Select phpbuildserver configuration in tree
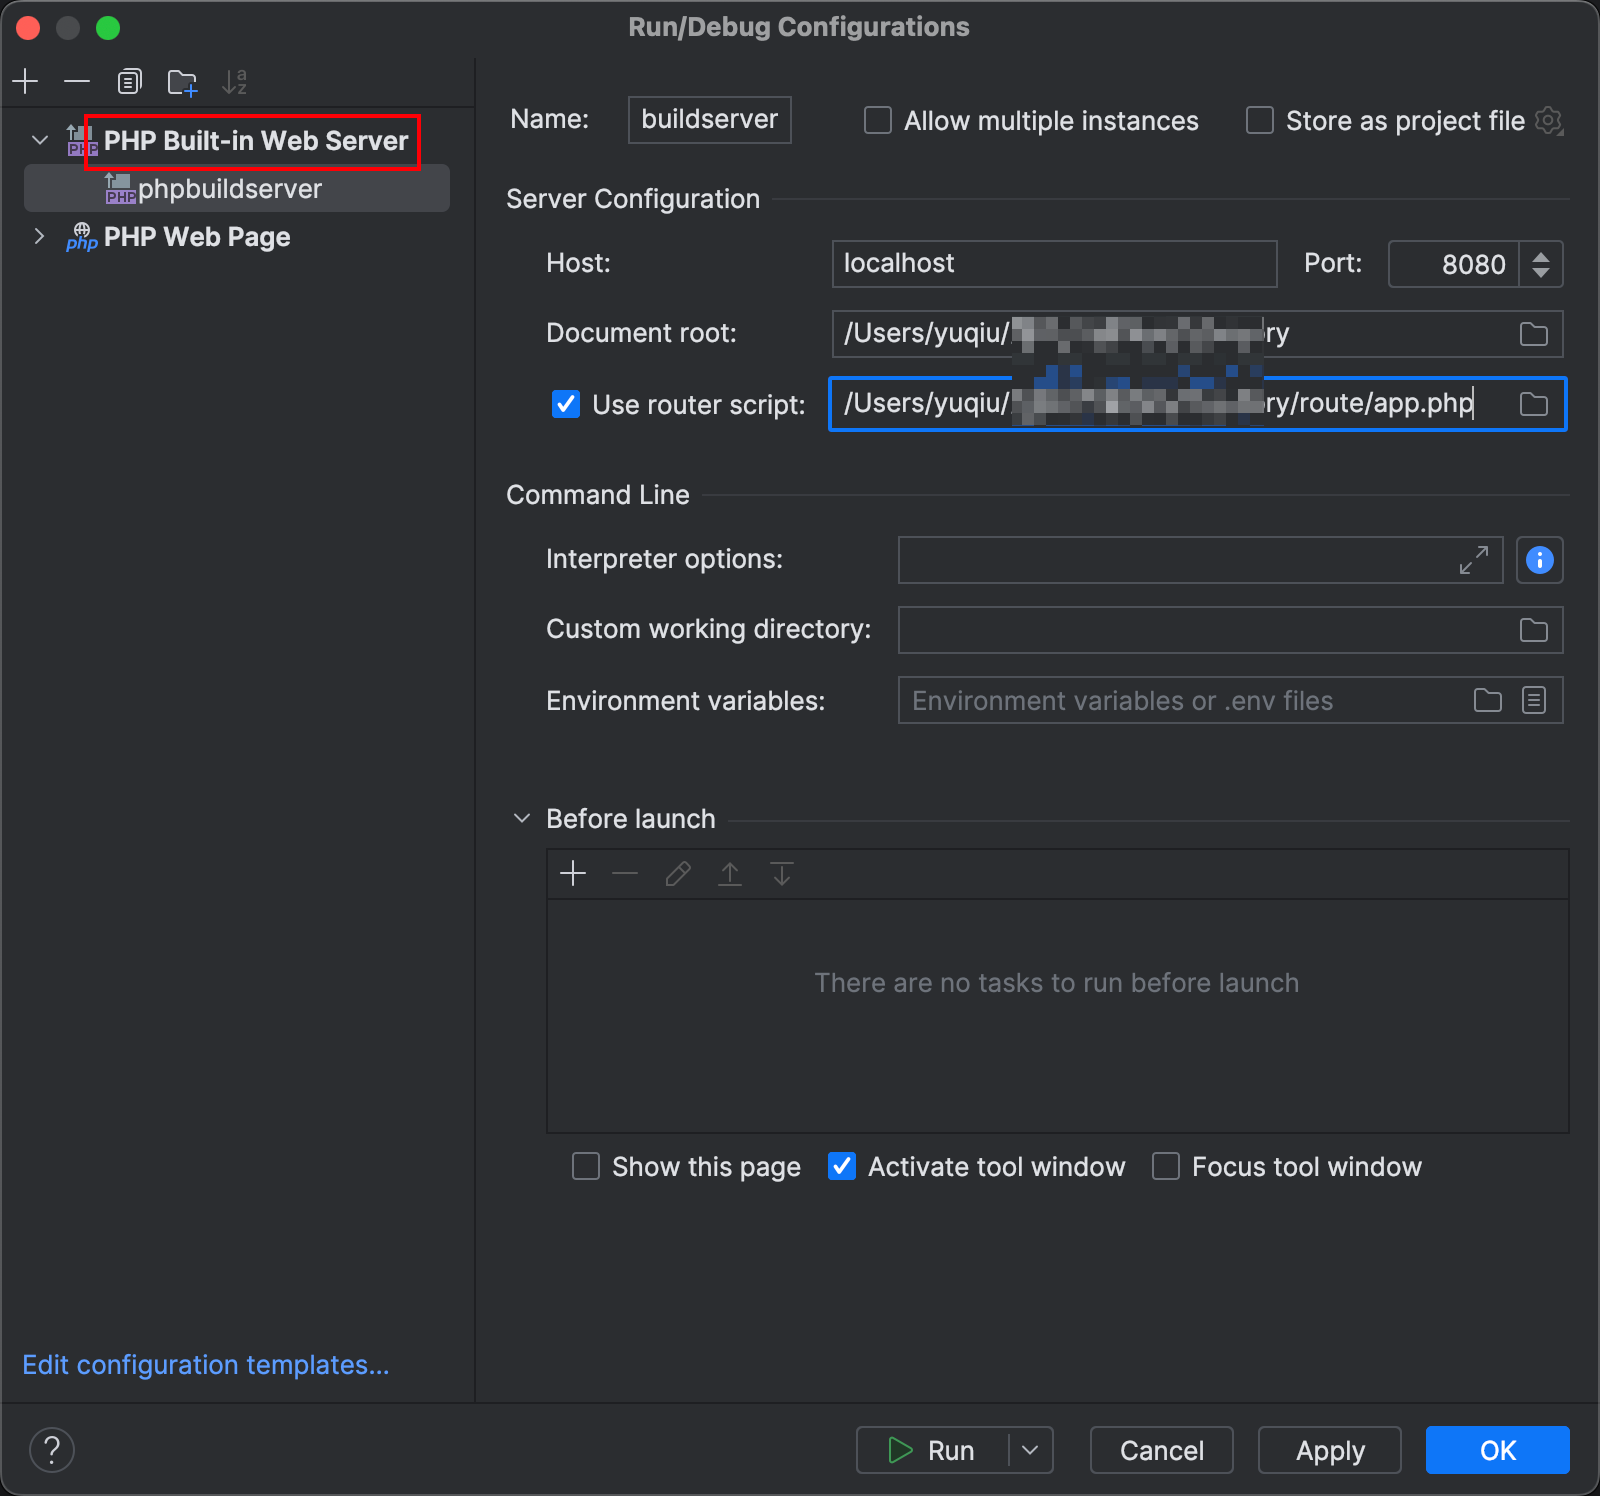The image size is (1600, 1496). (x=230, y=189)
